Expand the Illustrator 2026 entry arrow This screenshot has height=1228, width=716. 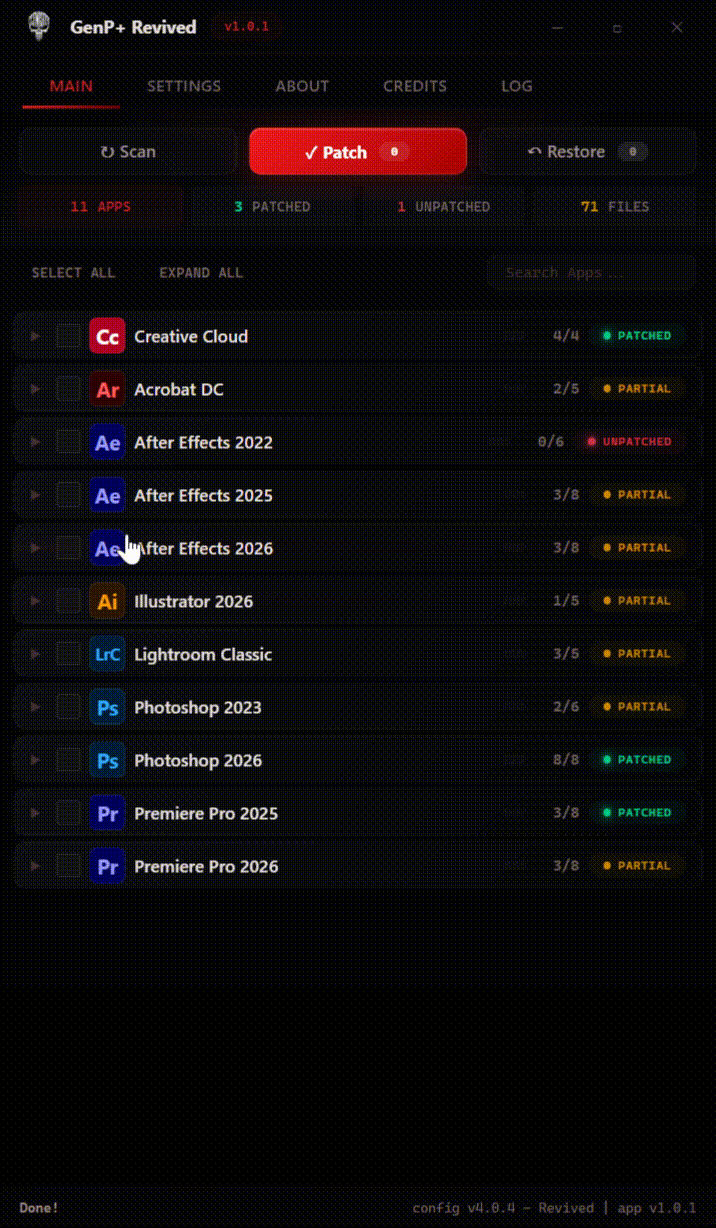point(36,601)
